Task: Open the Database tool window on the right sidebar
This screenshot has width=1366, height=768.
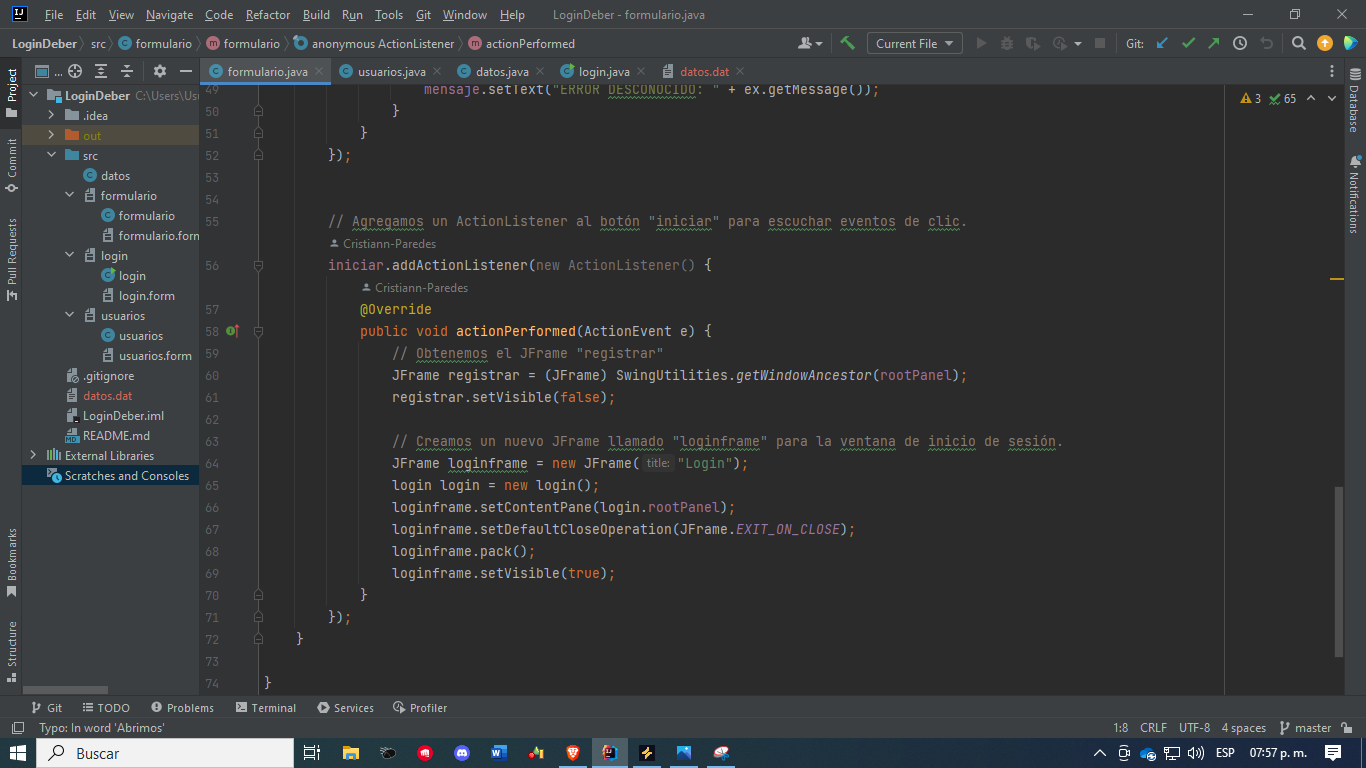Action: pos(1356,100)
